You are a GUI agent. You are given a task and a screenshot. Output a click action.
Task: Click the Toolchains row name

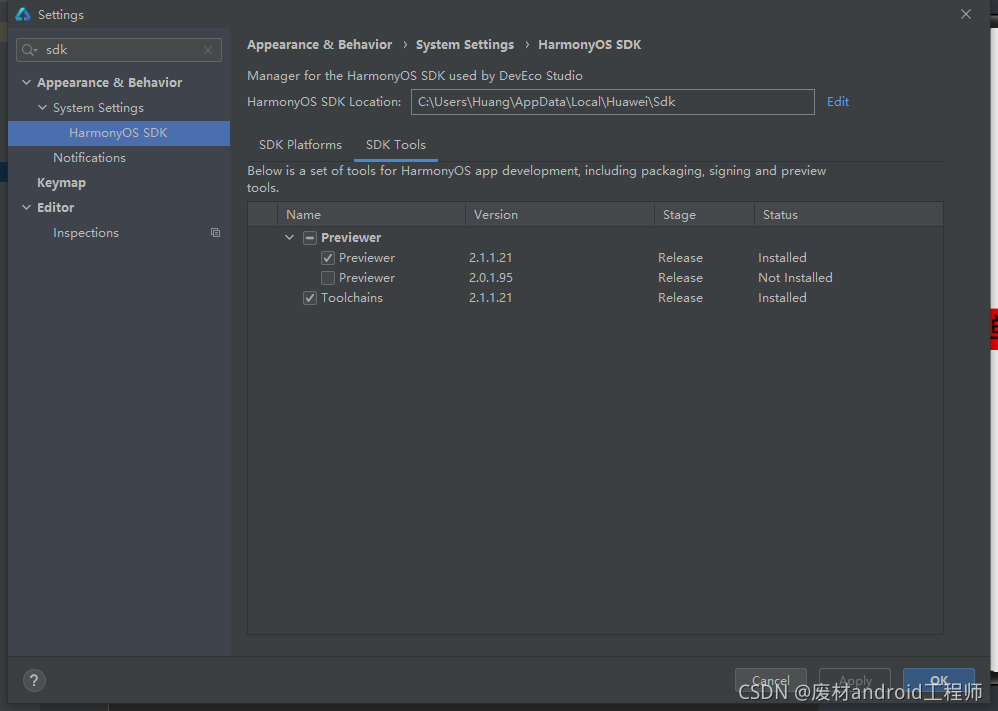352,298
